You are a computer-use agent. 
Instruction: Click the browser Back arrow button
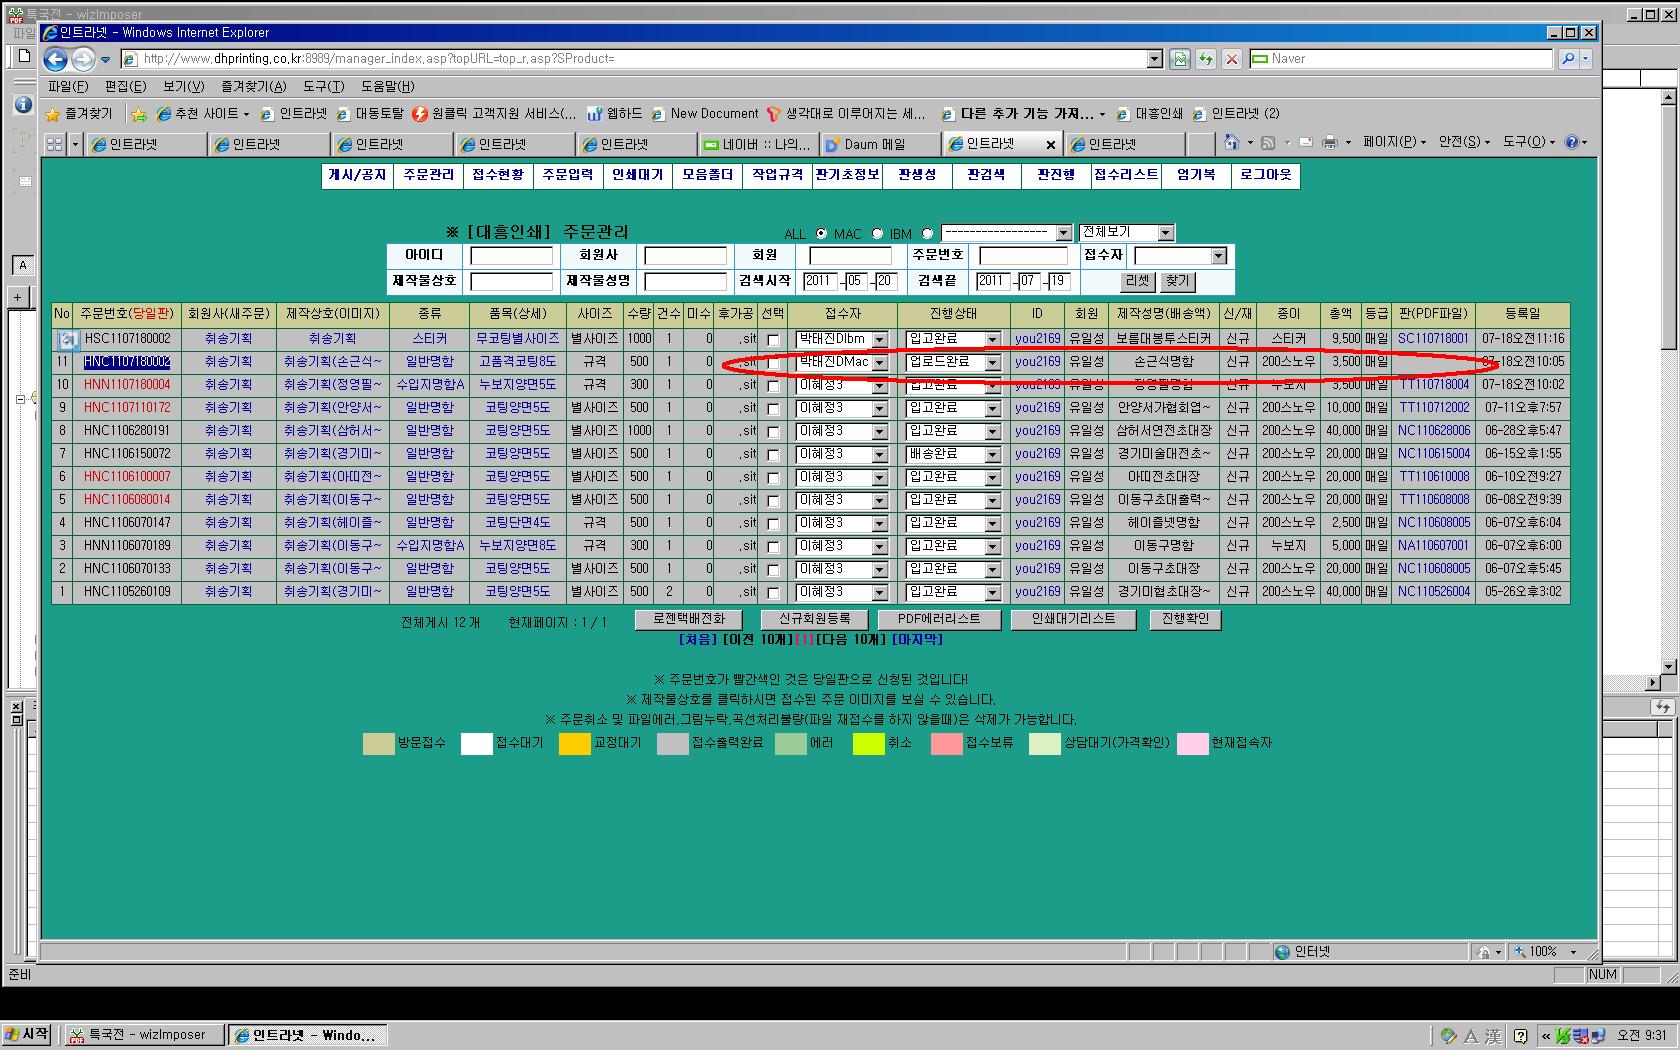click(56, 59)
